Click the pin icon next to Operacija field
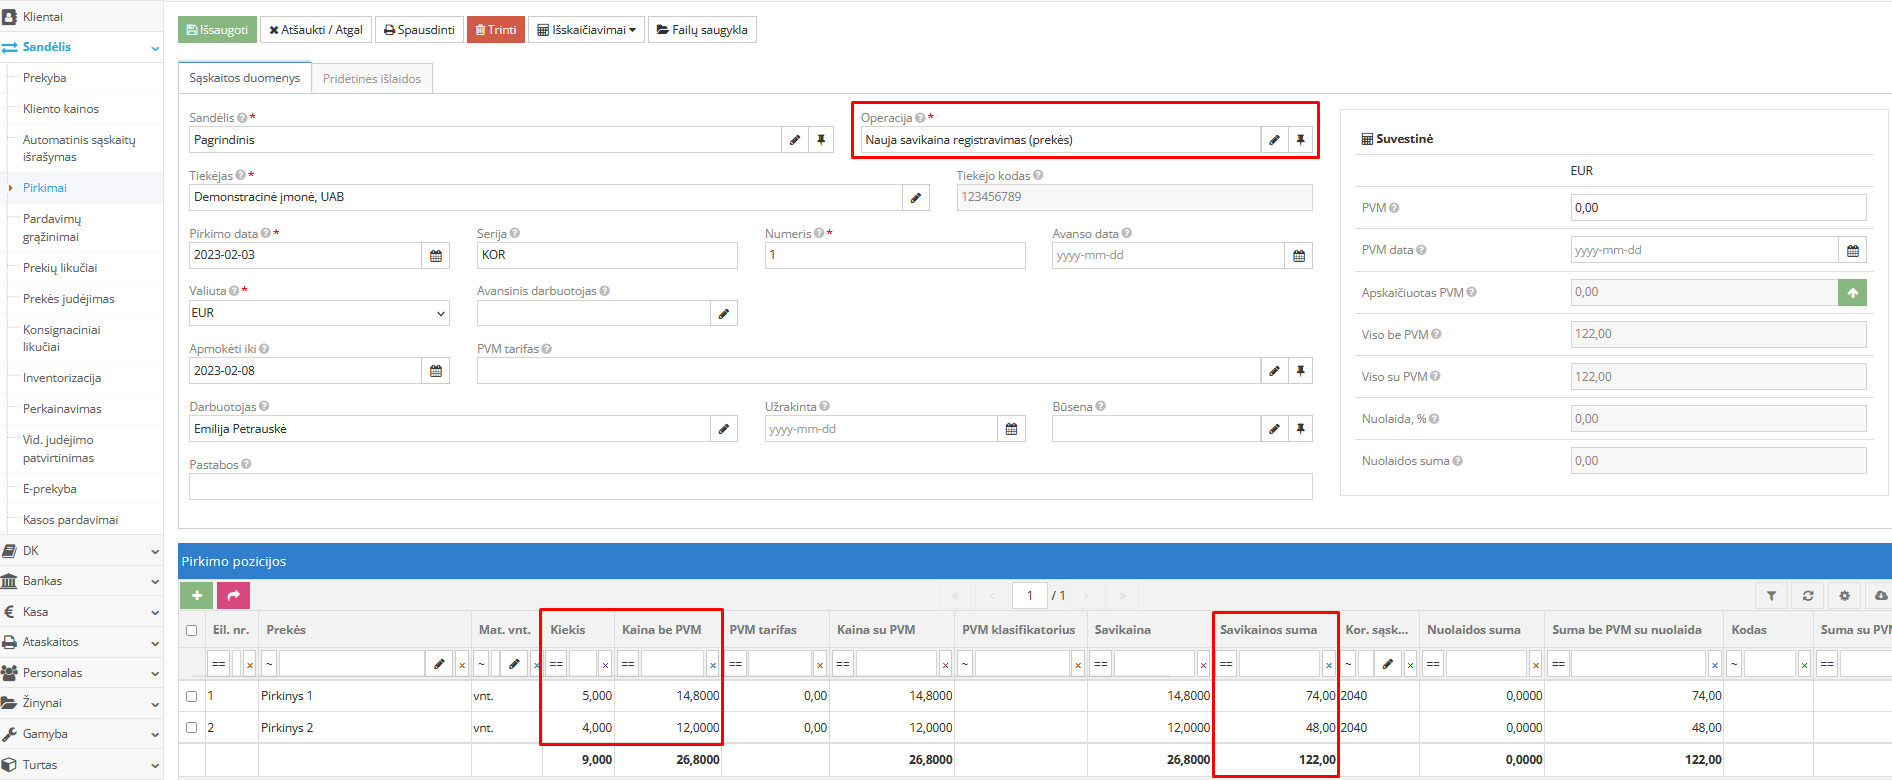 1300,140
